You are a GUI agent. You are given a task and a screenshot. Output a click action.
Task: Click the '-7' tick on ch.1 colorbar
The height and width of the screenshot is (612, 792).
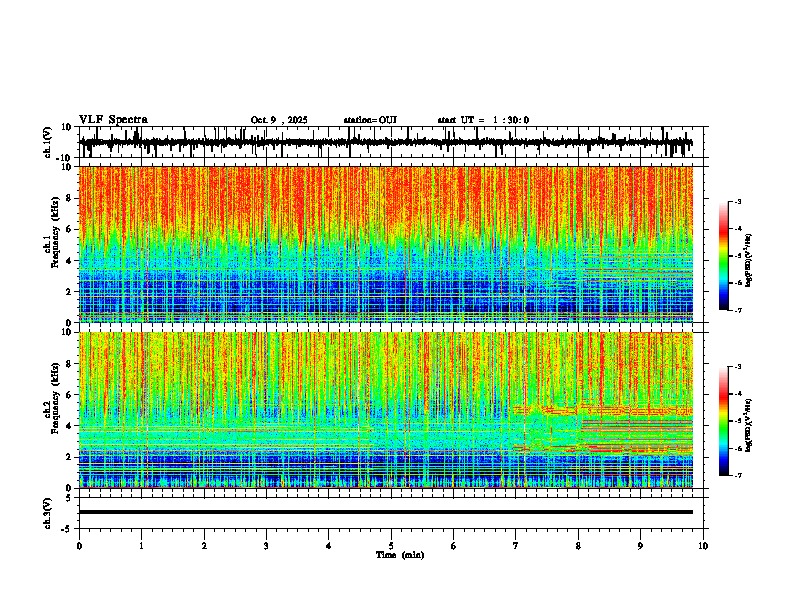coord(737,310)
